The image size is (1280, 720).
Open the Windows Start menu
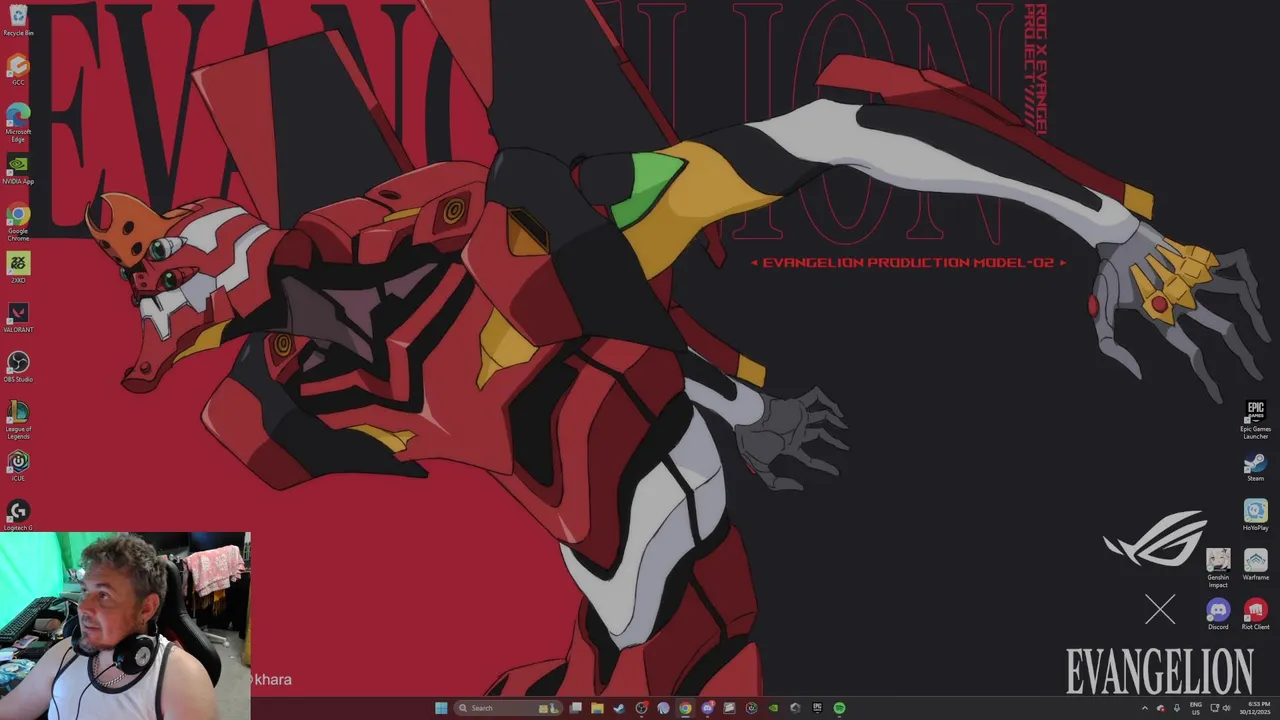pyautogui.click(x=441, y=708)
